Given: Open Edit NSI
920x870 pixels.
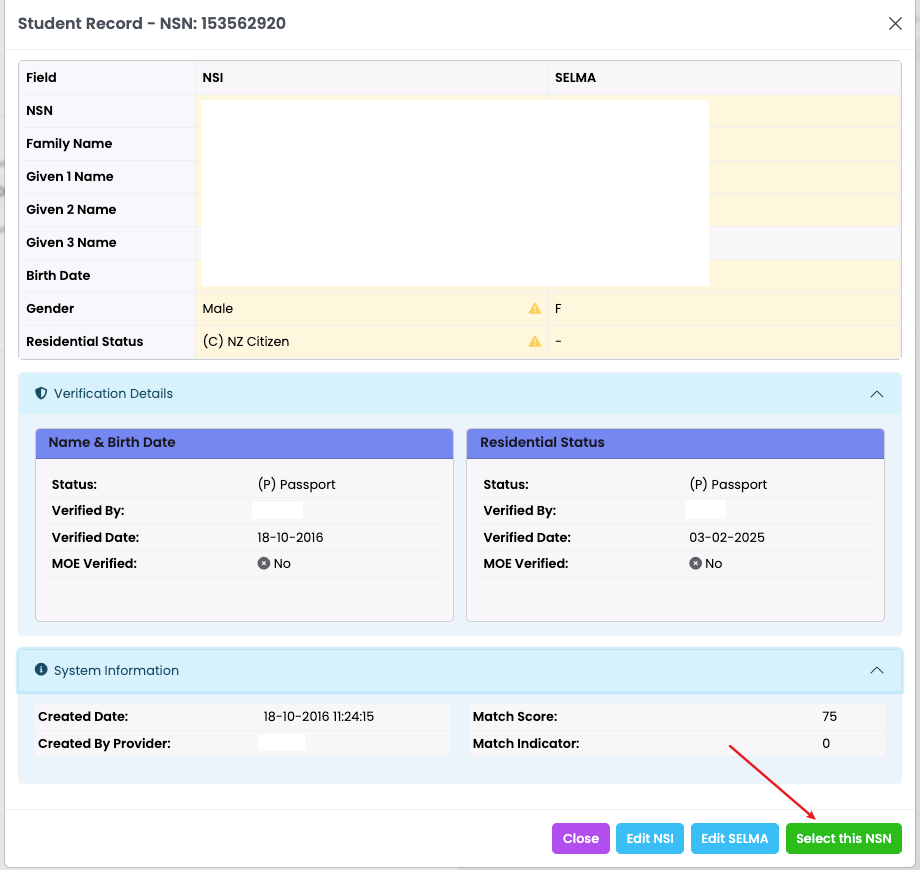Looking at the screenshot, I should (x=650, y=838).
